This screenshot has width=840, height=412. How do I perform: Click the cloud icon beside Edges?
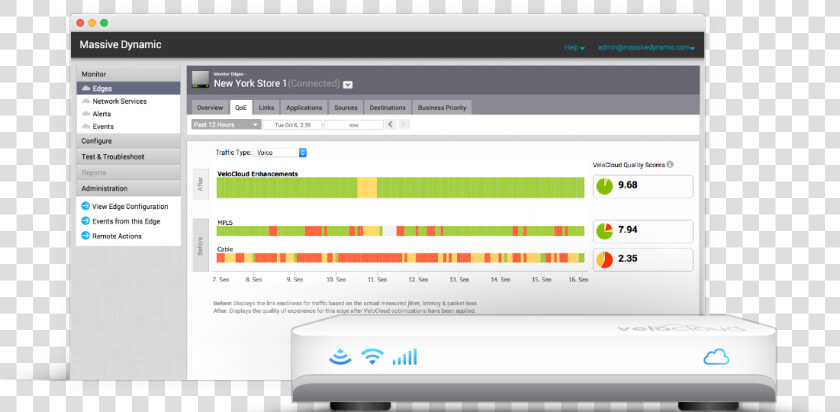(86, 88)
